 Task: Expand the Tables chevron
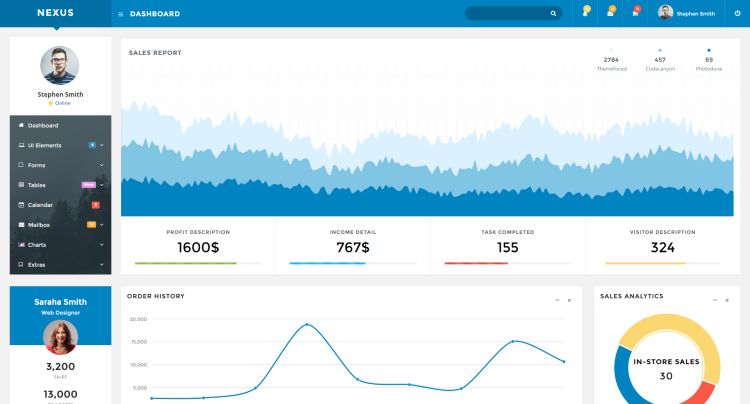coord(102,185)
